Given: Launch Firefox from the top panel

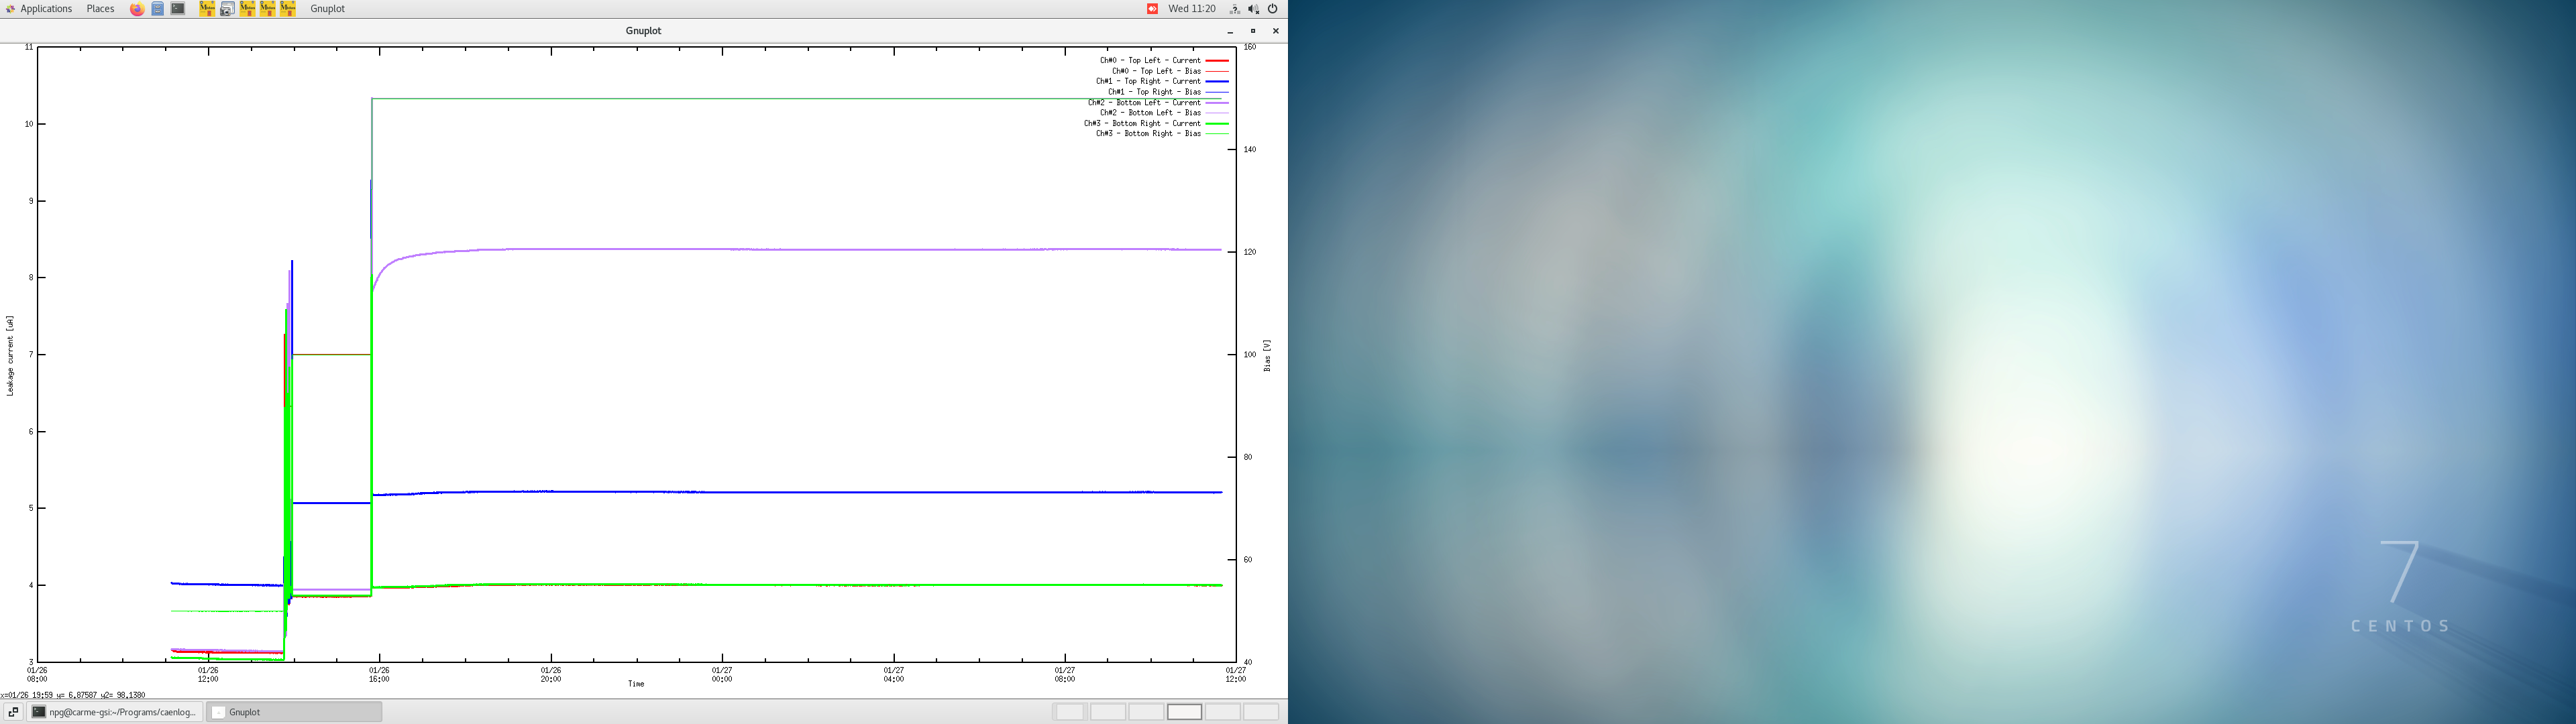Looking at the screenshot, I should point(137,9).
